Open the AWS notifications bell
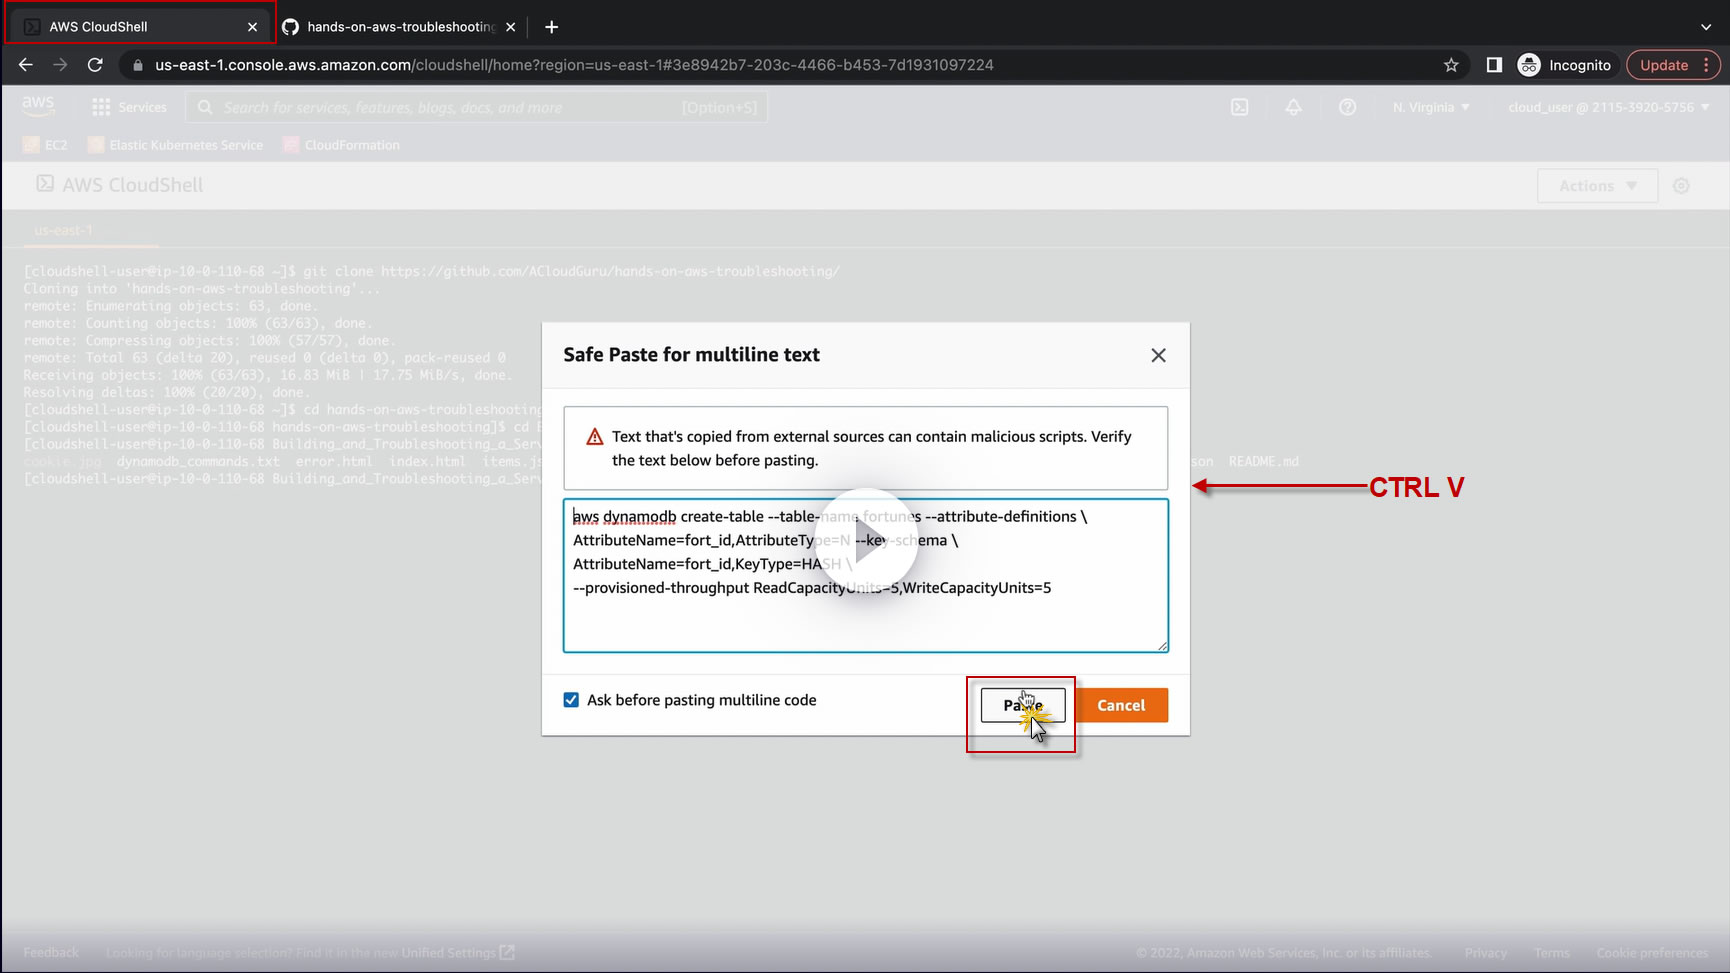 tap(1294, 107)
